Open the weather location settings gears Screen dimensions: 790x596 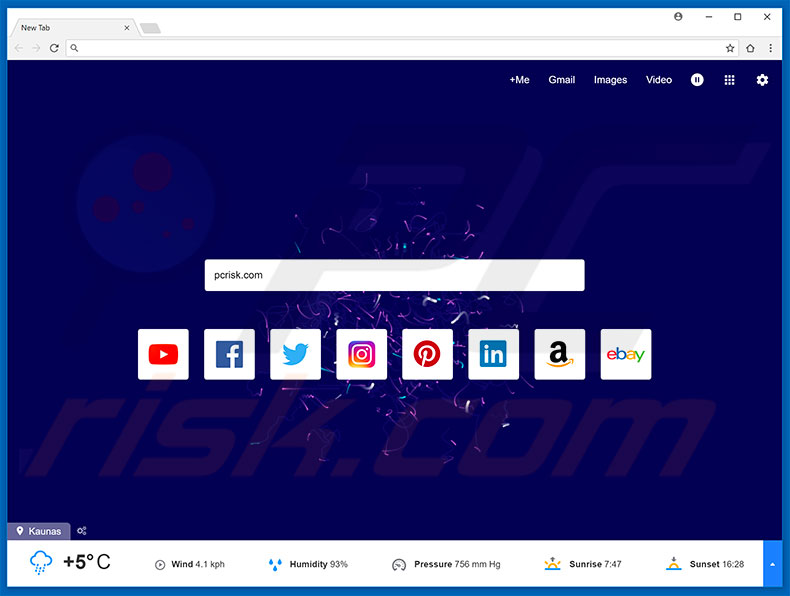click(x=82, y=531)
